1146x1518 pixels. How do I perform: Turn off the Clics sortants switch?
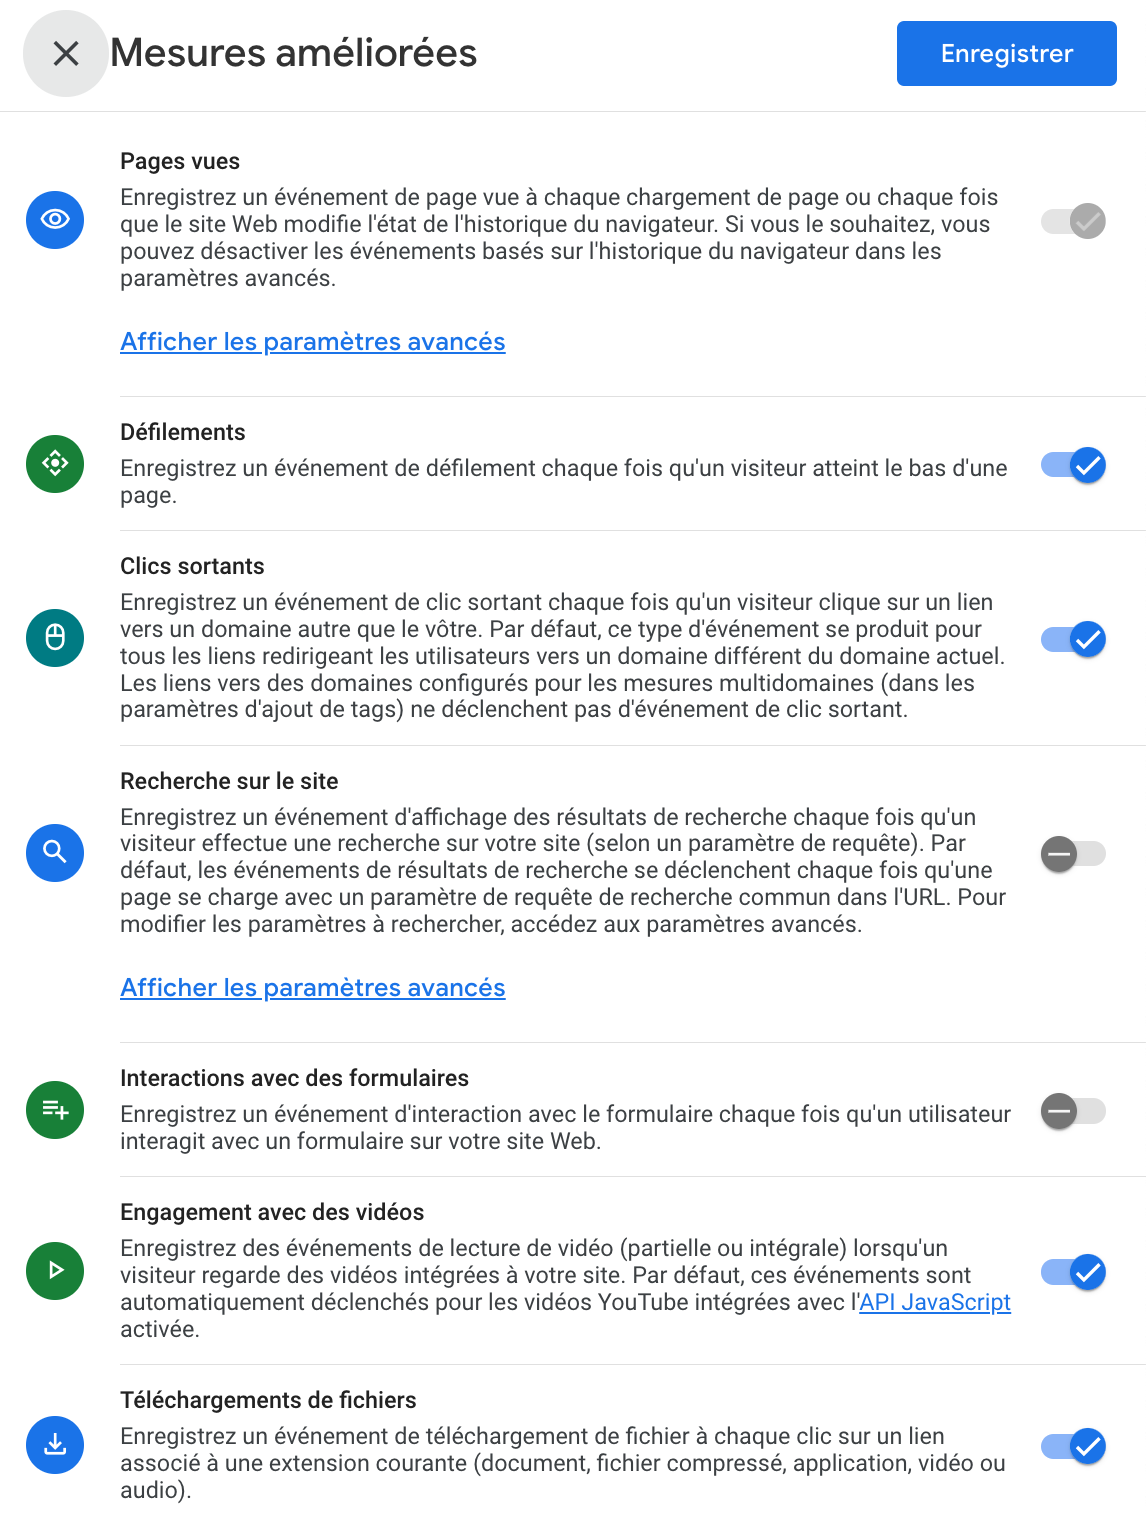[1073, 638]
